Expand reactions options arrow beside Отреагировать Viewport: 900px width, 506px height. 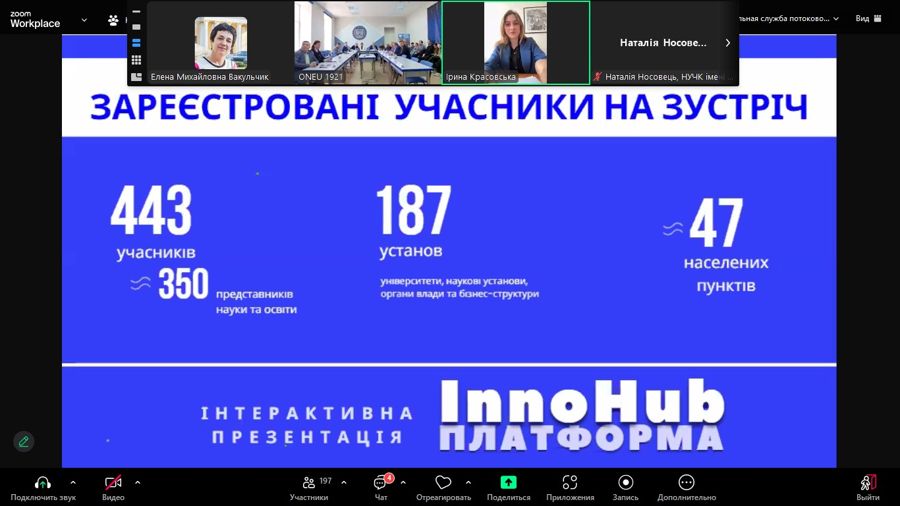click(468, 483)
